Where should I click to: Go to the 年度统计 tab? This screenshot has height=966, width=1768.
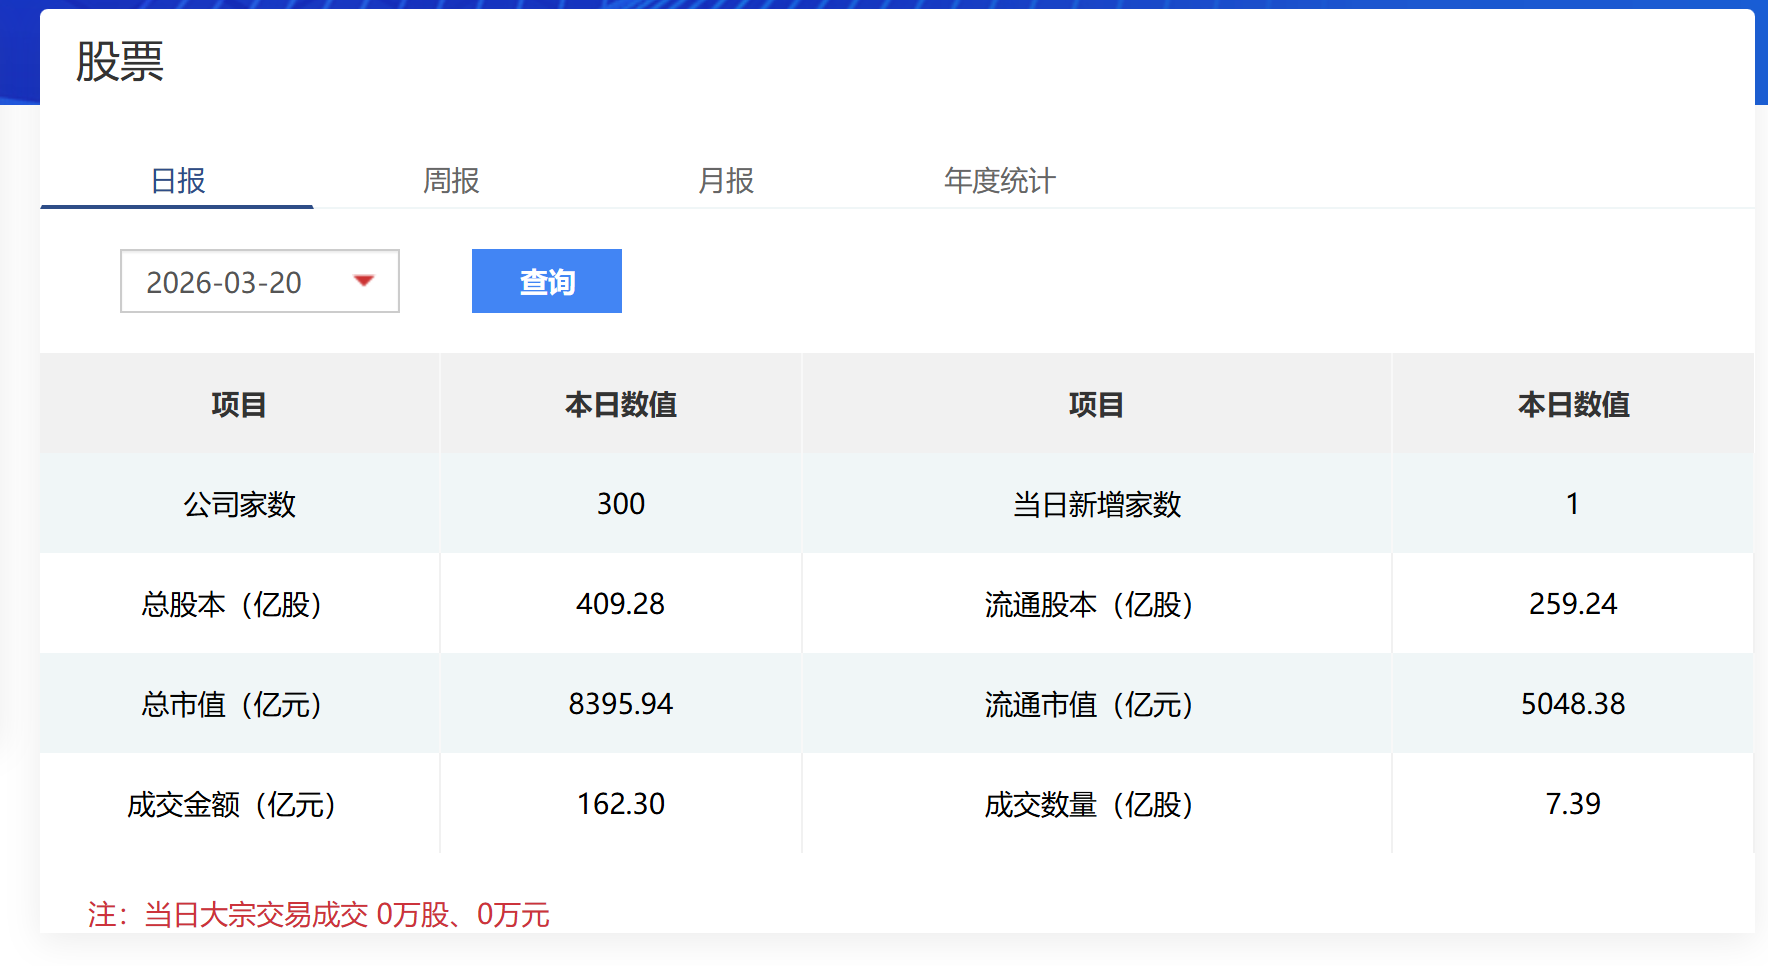point(999,181)
